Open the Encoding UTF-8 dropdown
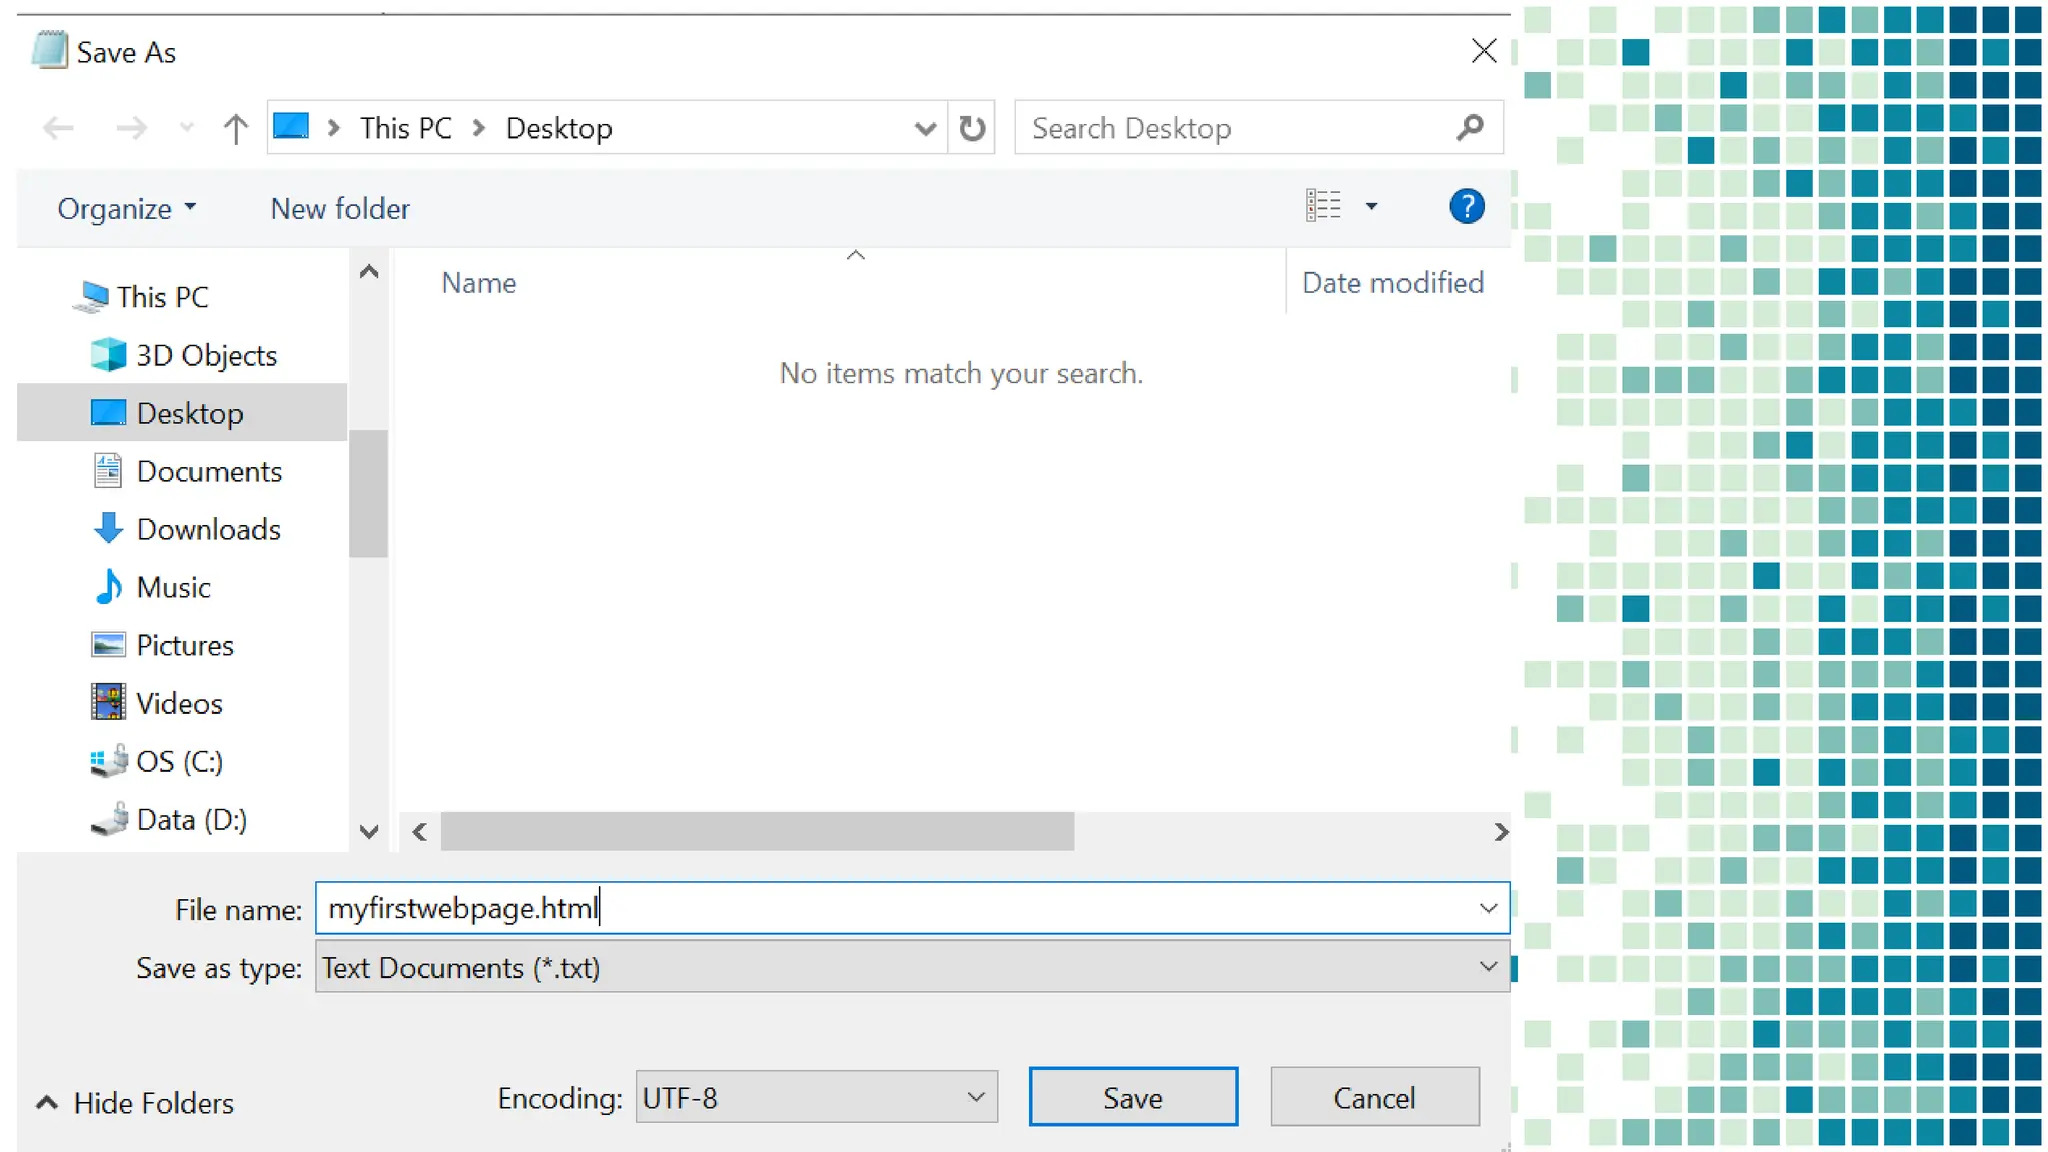Image resolution: width=2048 pixels, height=1152 pixels. click(x=976, y=1097)
